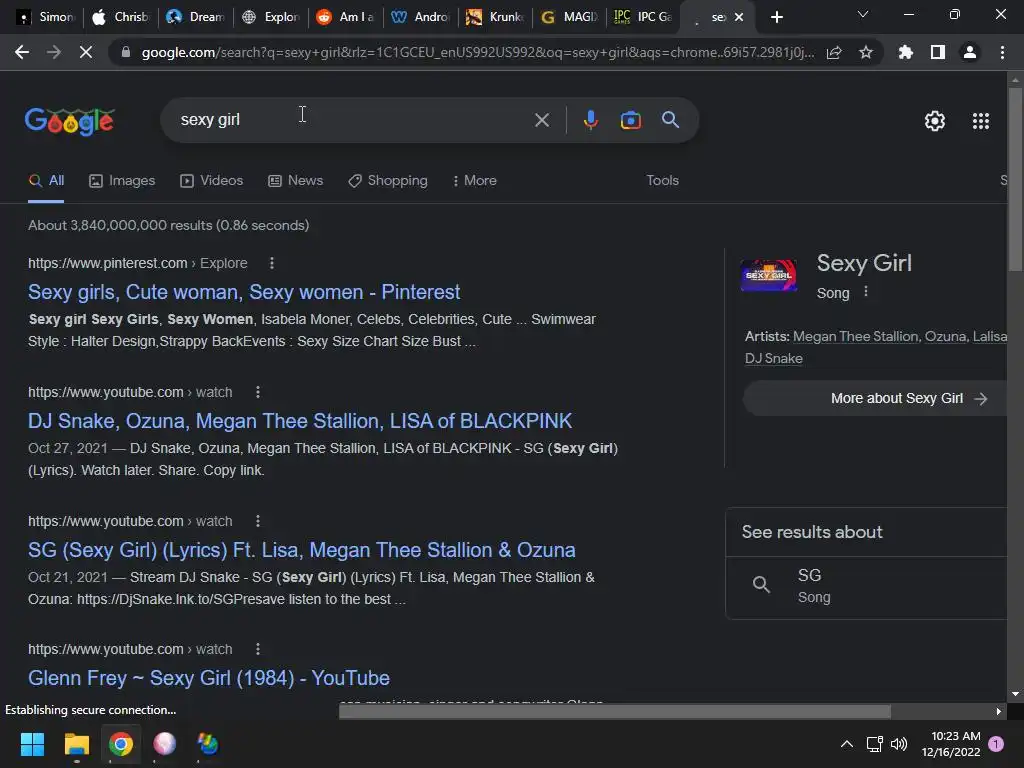Submit search with the magnifier icon
The height and width of the screenshot is (768, 1024).
(x=670, y=120)
